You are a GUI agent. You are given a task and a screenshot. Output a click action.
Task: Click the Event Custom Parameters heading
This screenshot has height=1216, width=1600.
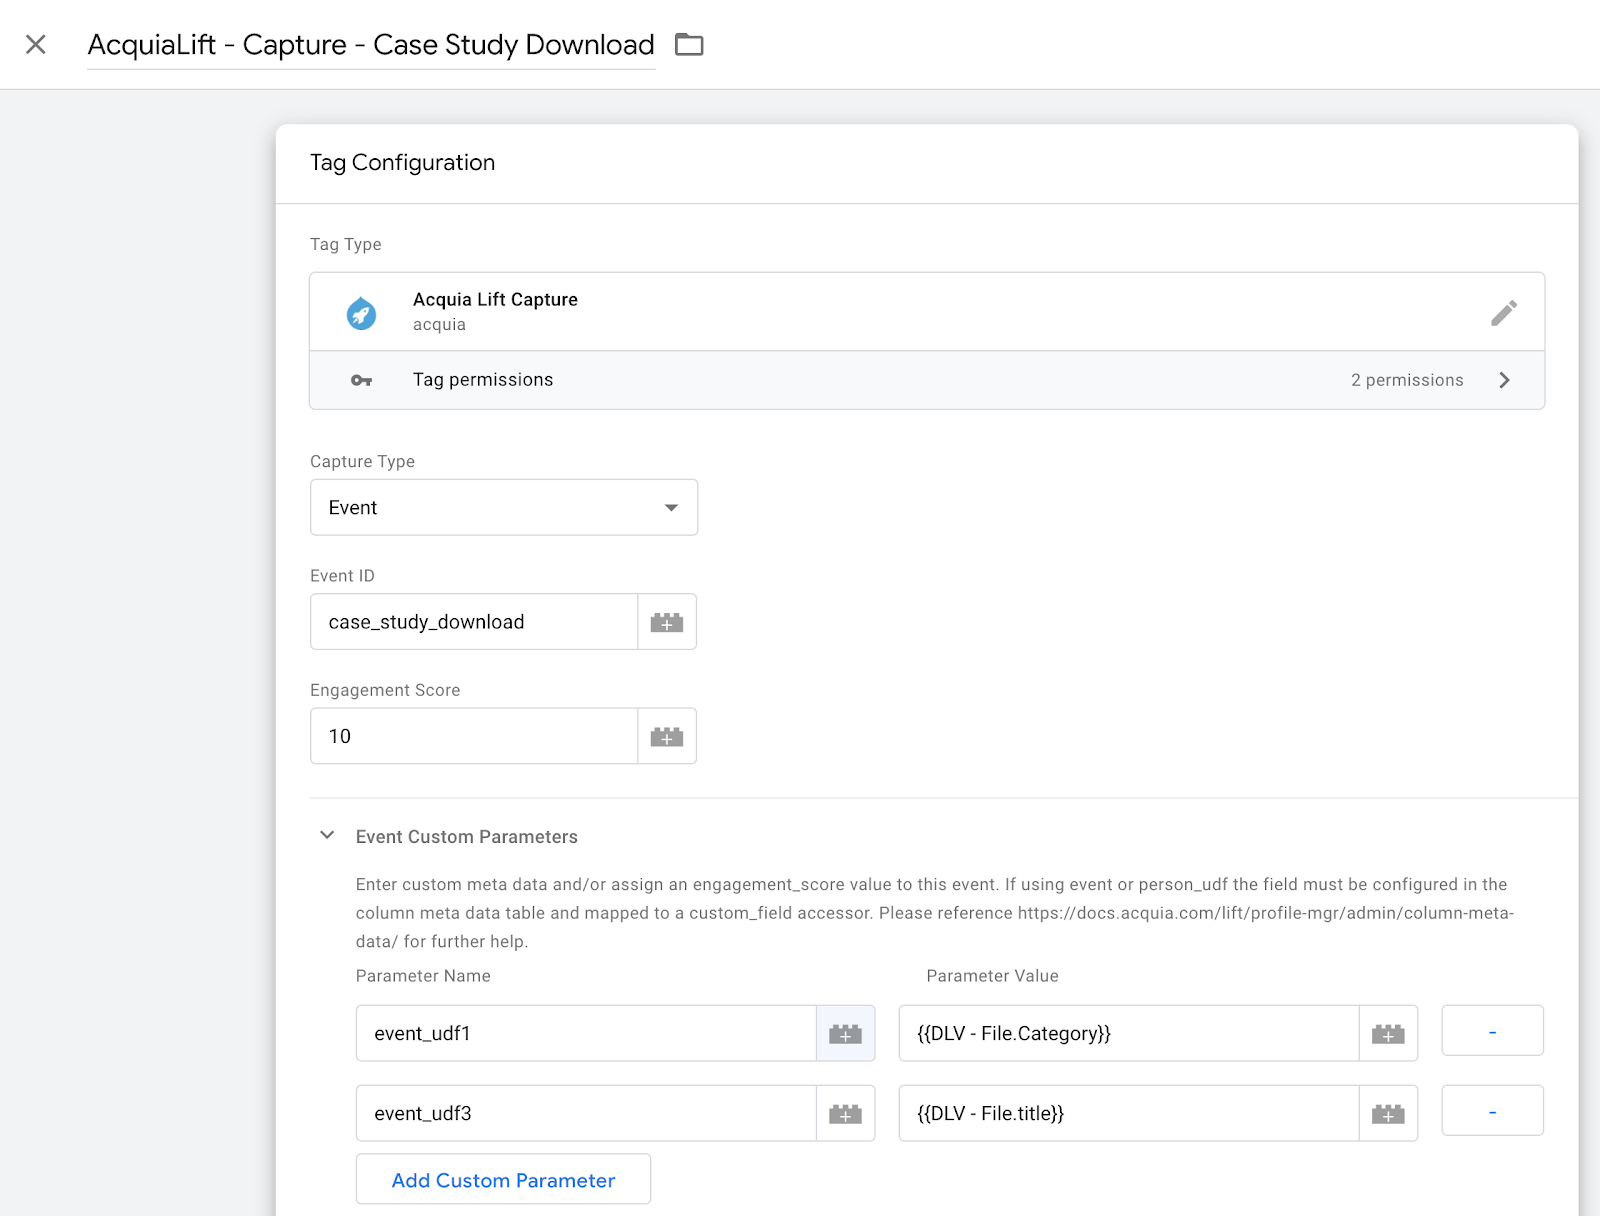tap(467, 837)
